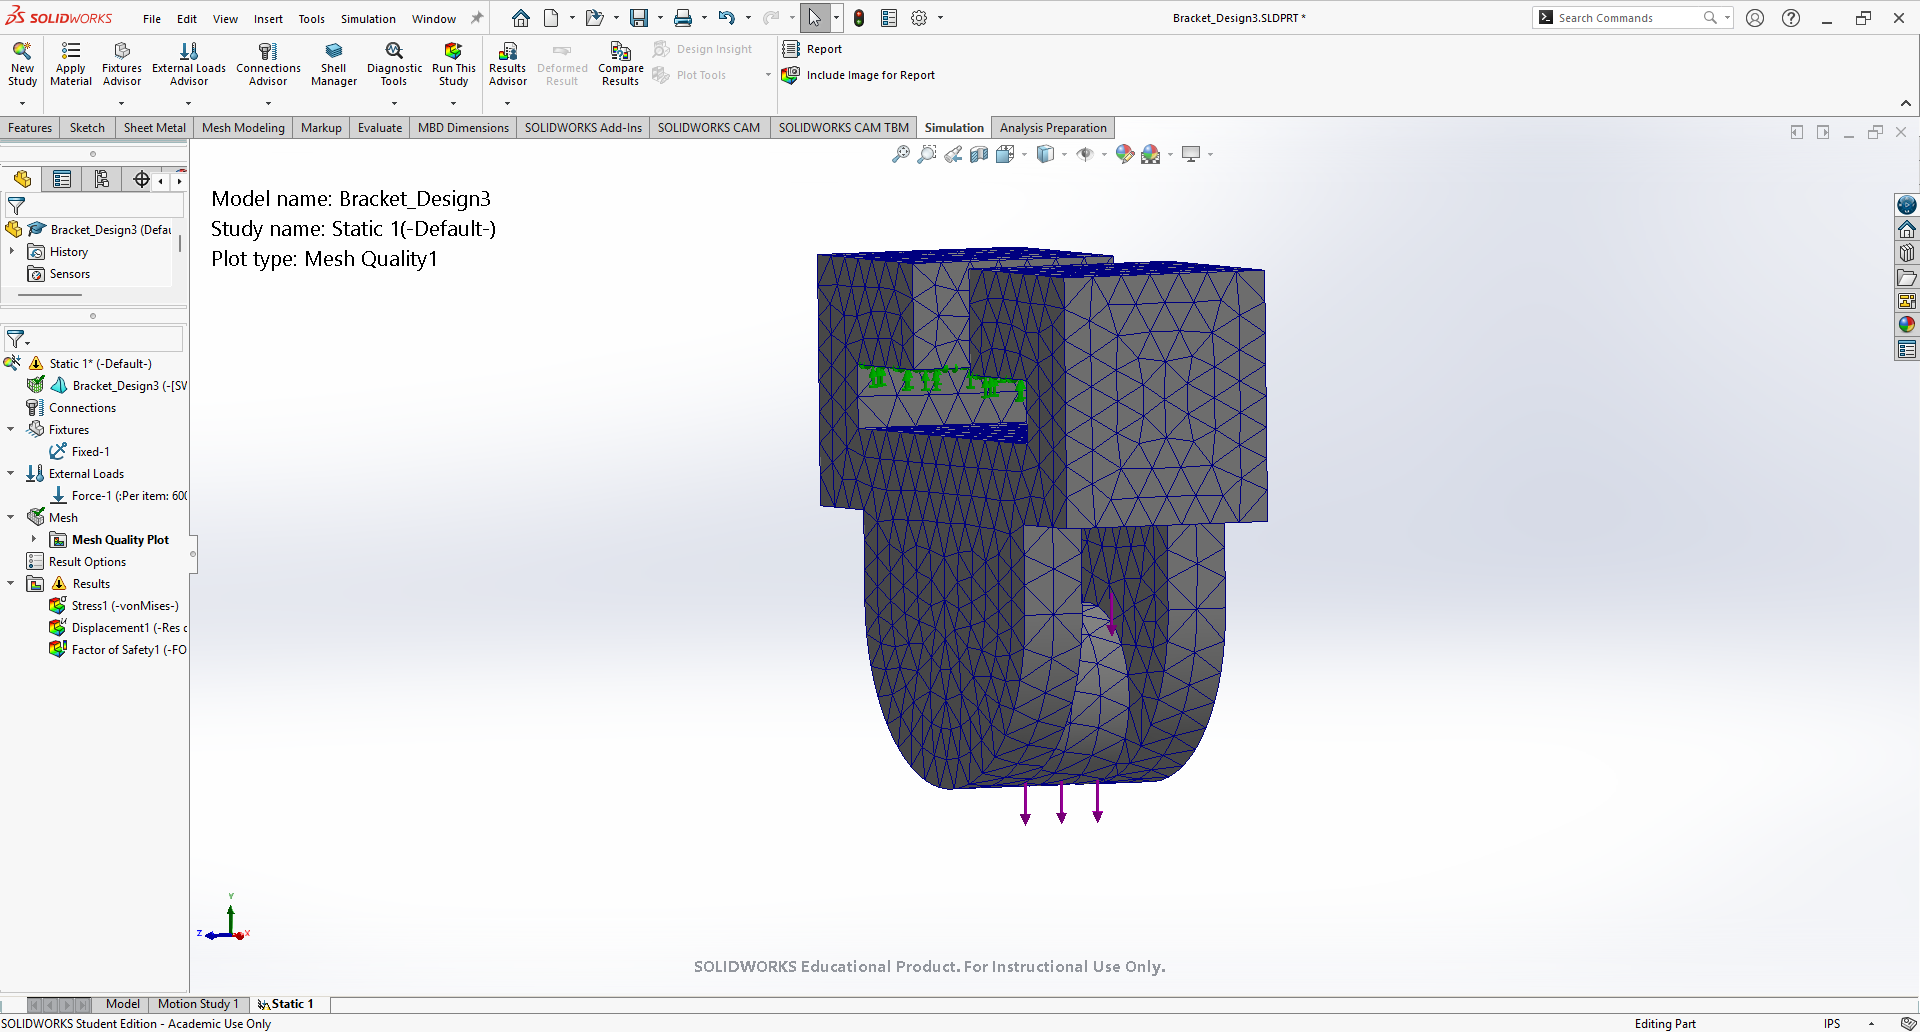Collapse the External Loads folder
This screenshot has width=1920, height=1032.
coord(11,474)
